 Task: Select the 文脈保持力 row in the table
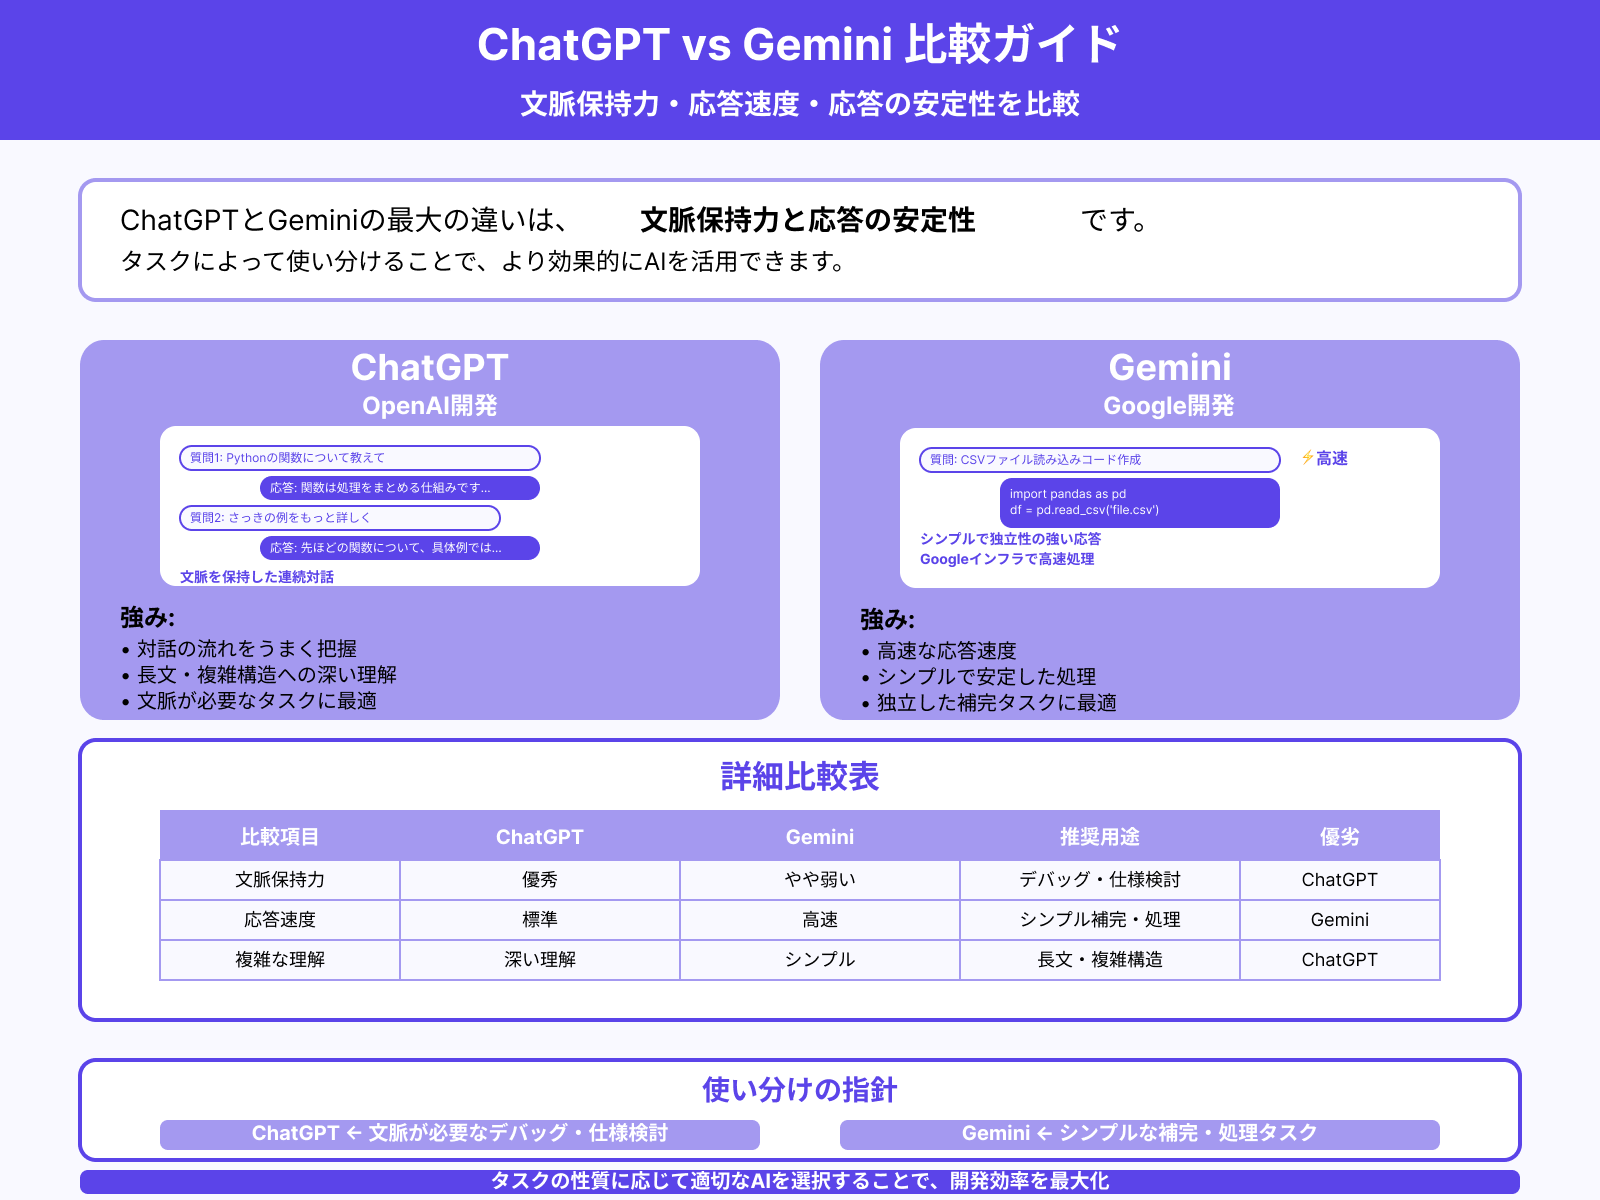[279, 880]
